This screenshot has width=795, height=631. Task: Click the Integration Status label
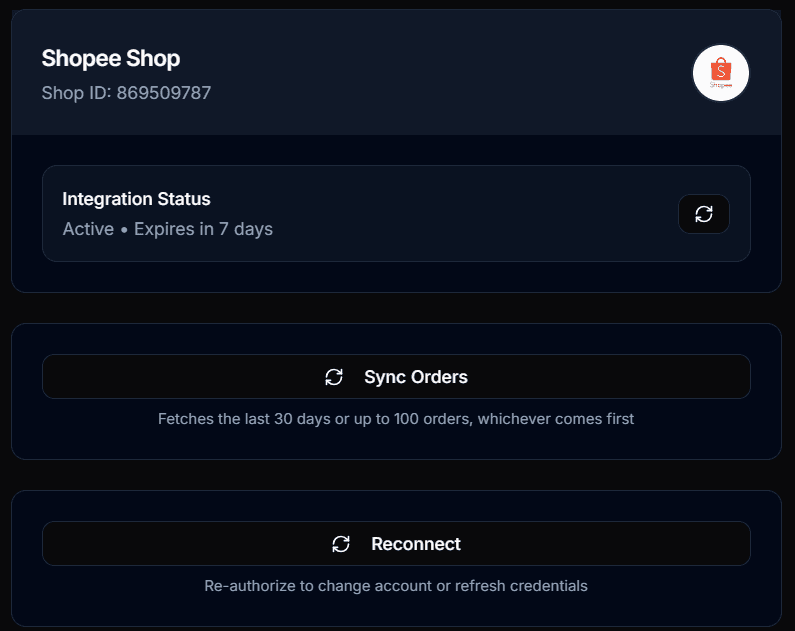136,199
